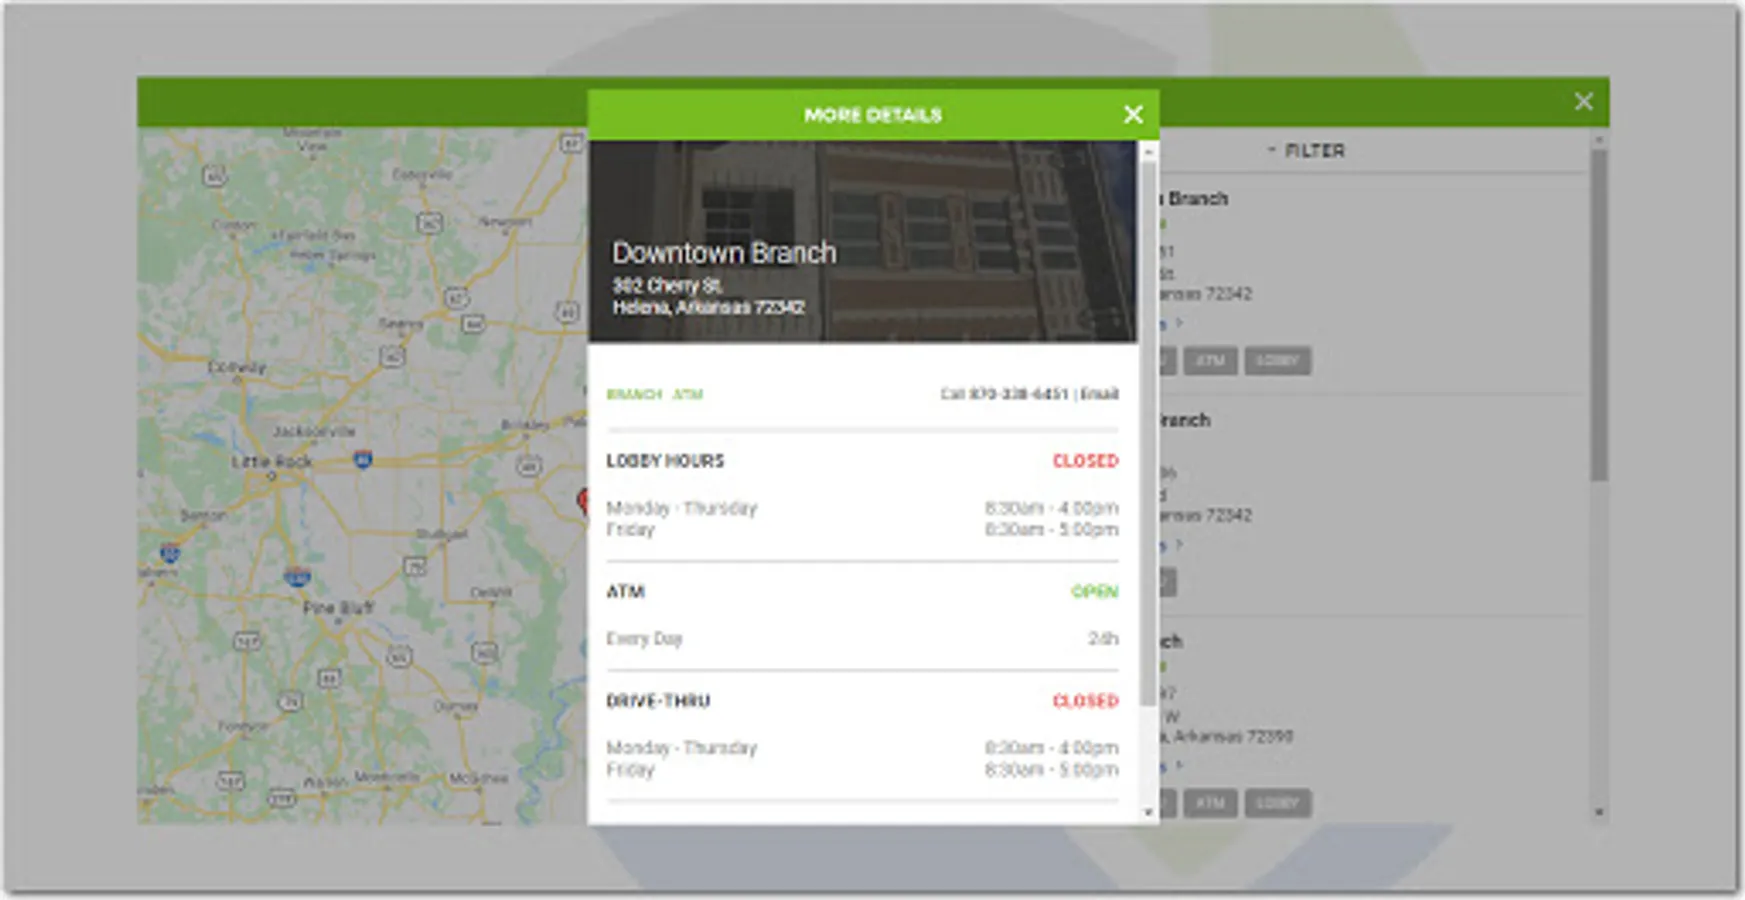Click the Email link for Downtown Branch
The width and height of the screenshot is (1745, 900).
point(1100,394)
